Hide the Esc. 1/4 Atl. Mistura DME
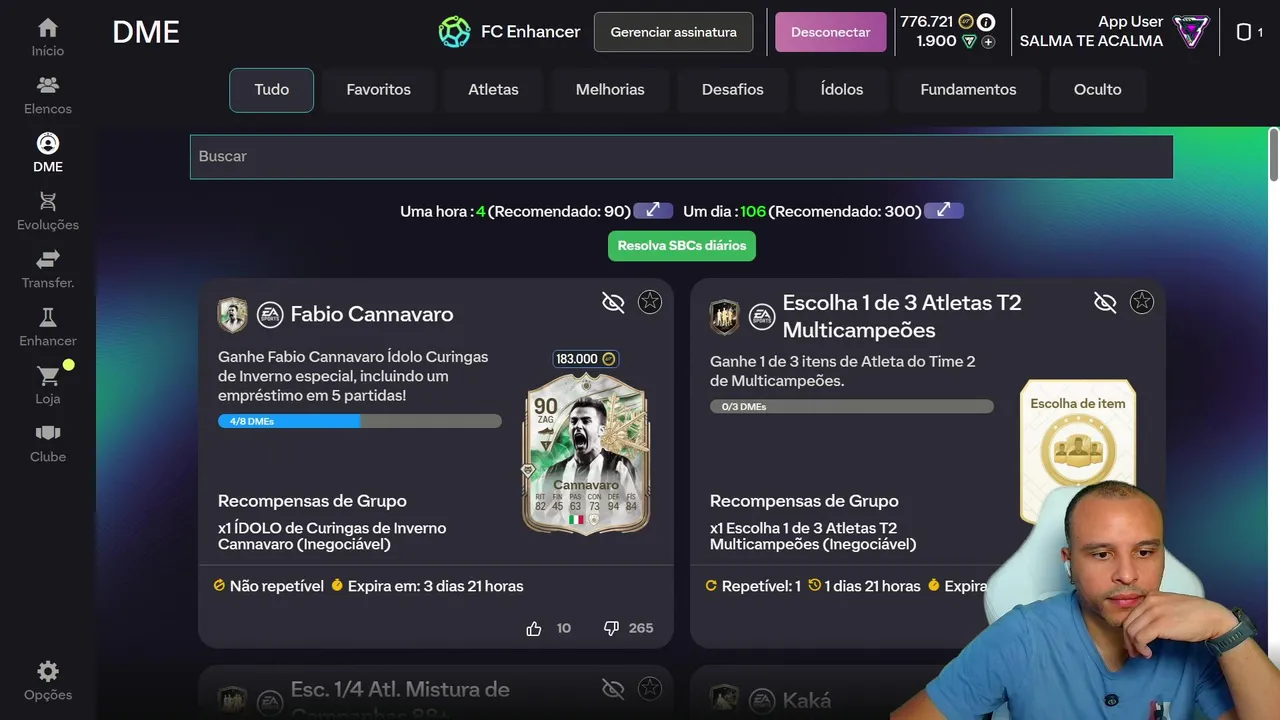Viewport: 1280px width, 720px height. [x=613, y=688]
